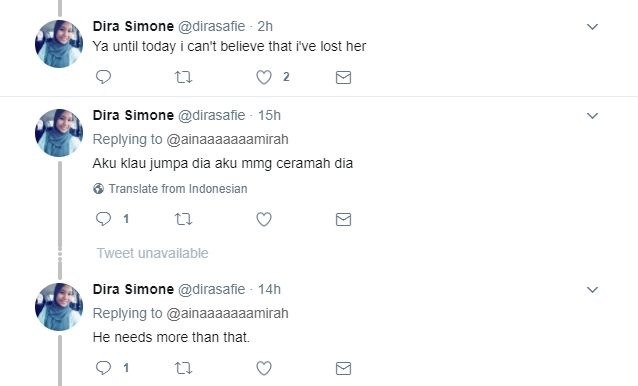This screenshot has height=386, width=638.
Task: Like the tweet posted 2h ago
Action: click(264, 77)
